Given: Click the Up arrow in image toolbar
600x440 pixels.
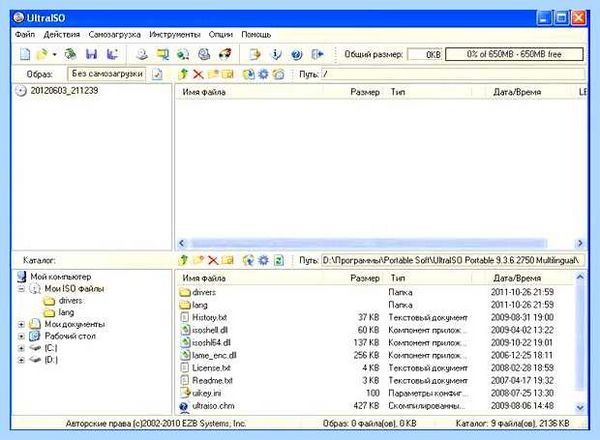Looking at the screenshot, I should (x=183, y=74).
